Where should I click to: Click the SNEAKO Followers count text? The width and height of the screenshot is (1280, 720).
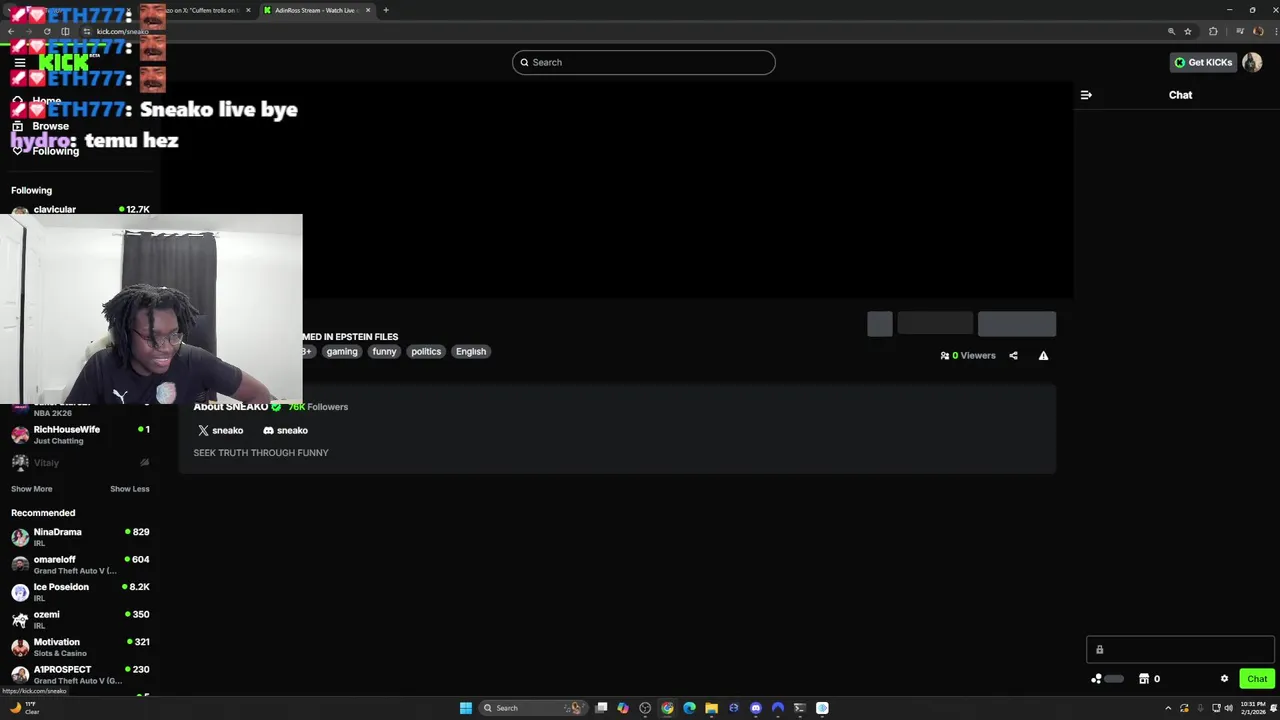click(x=318, y=407)
